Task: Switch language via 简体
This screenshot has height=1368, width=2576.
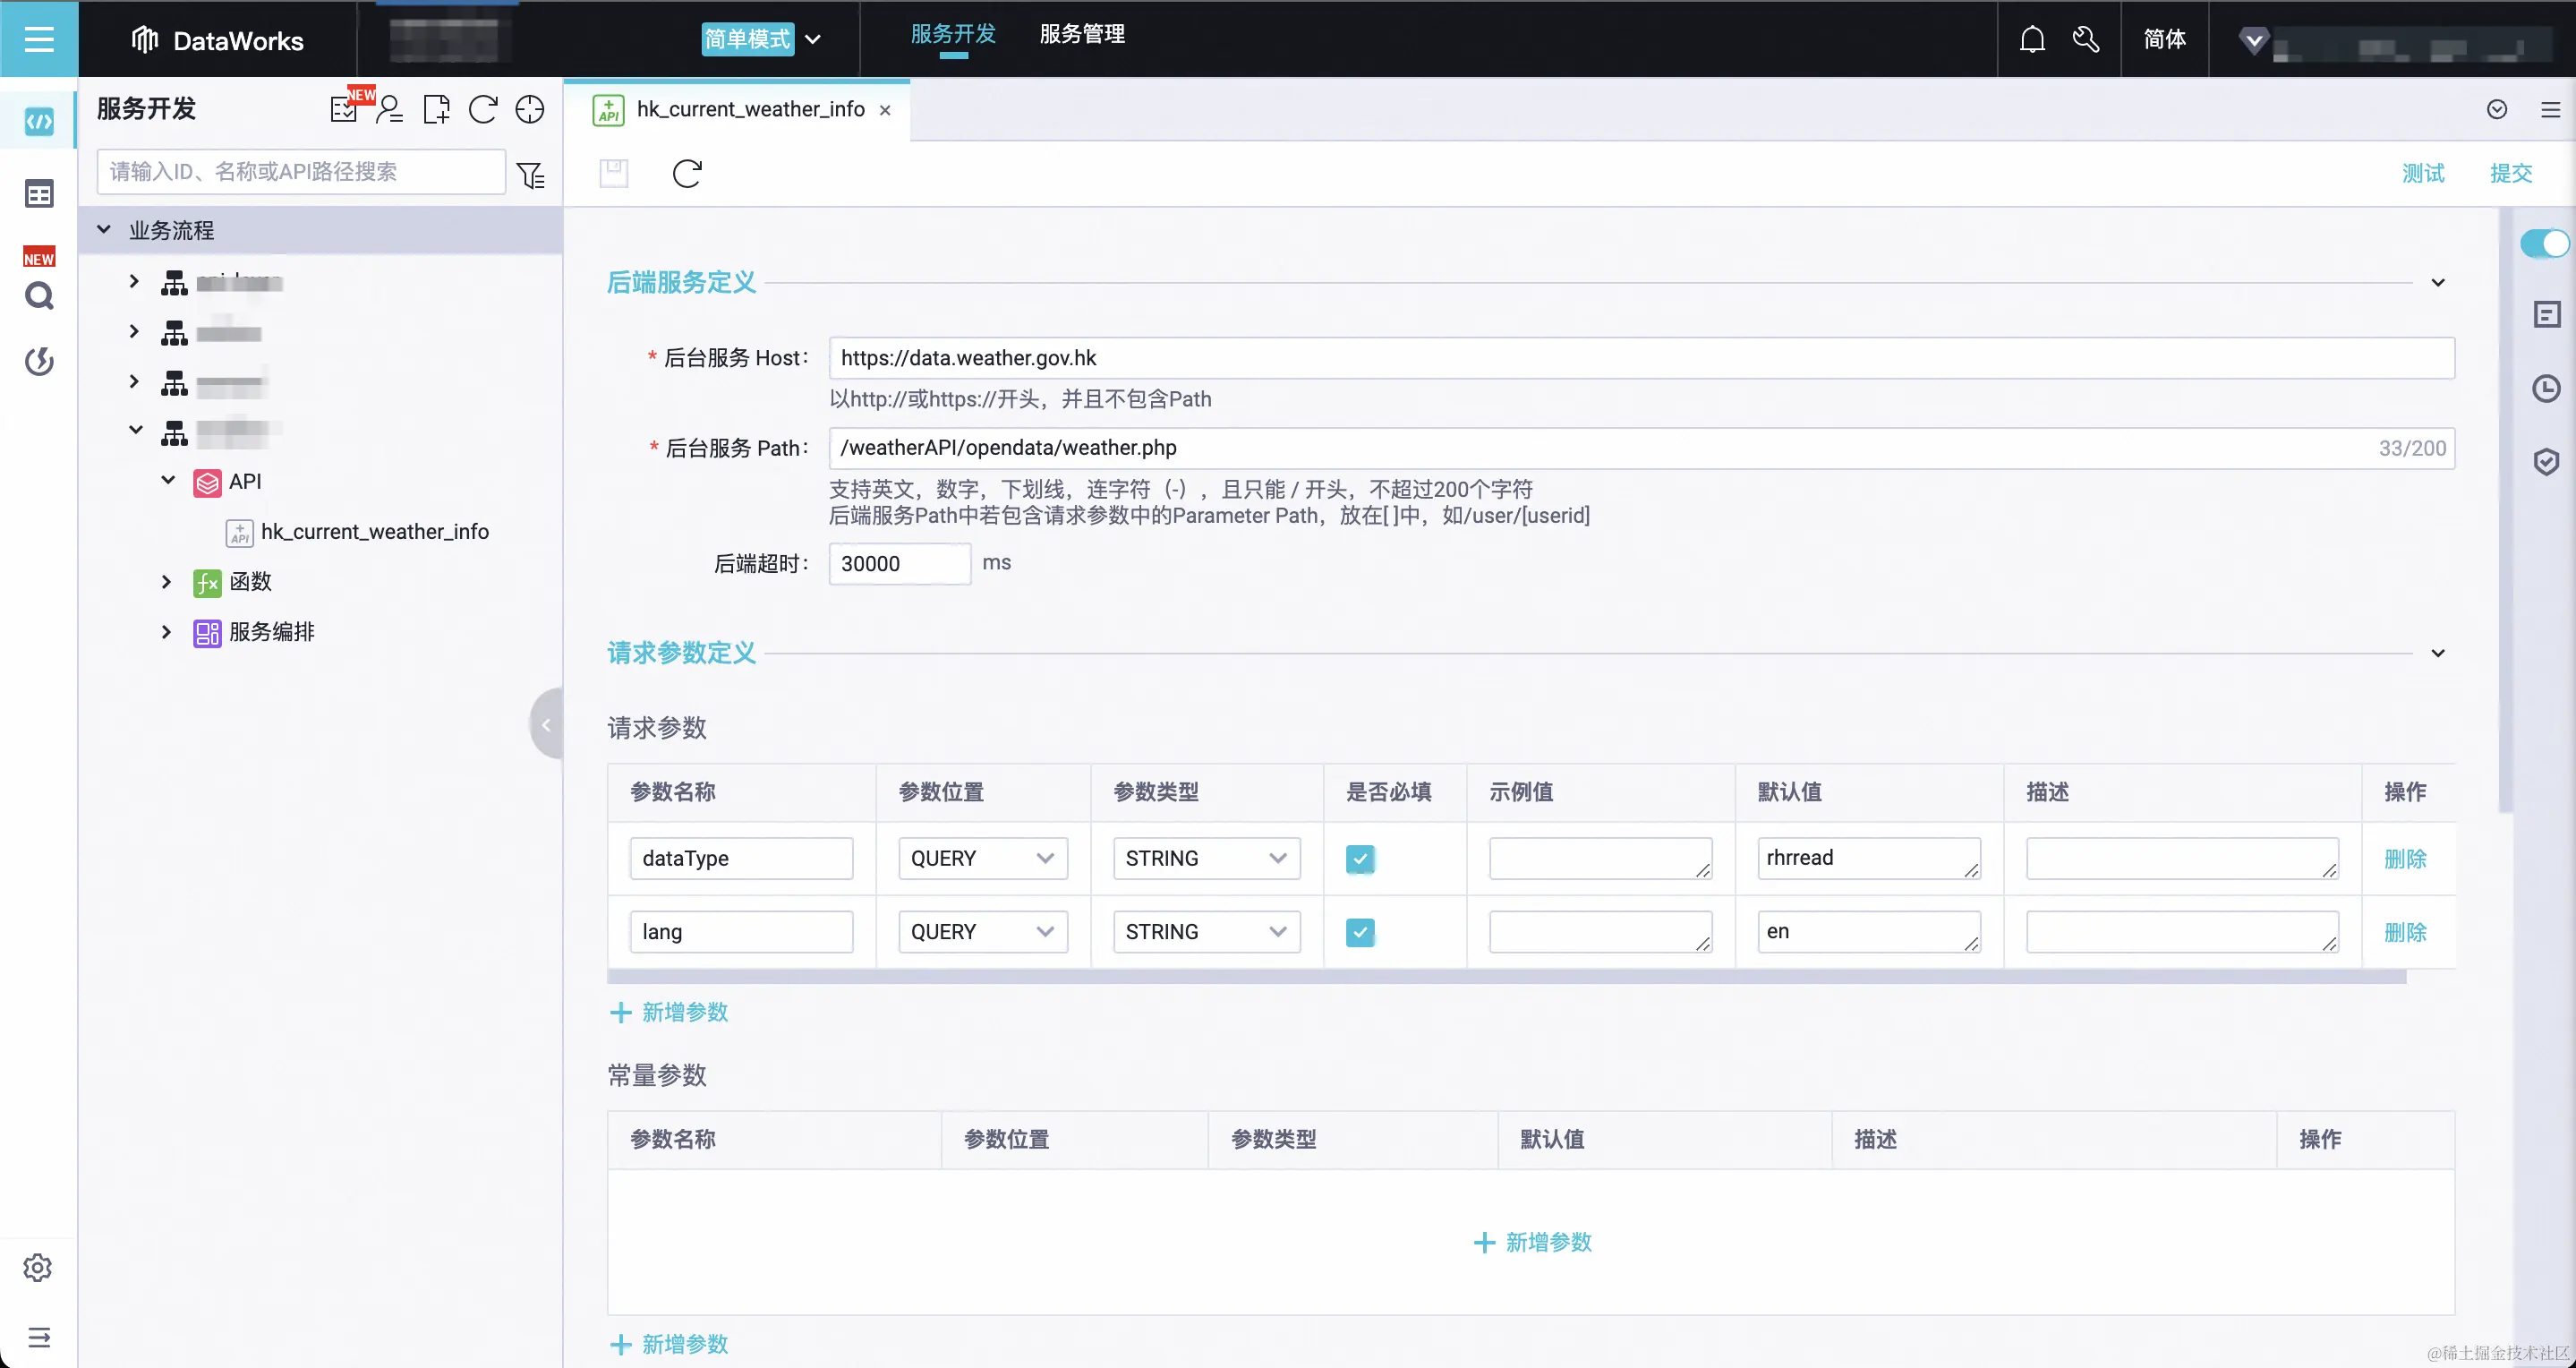Action: coord(2164,39)
